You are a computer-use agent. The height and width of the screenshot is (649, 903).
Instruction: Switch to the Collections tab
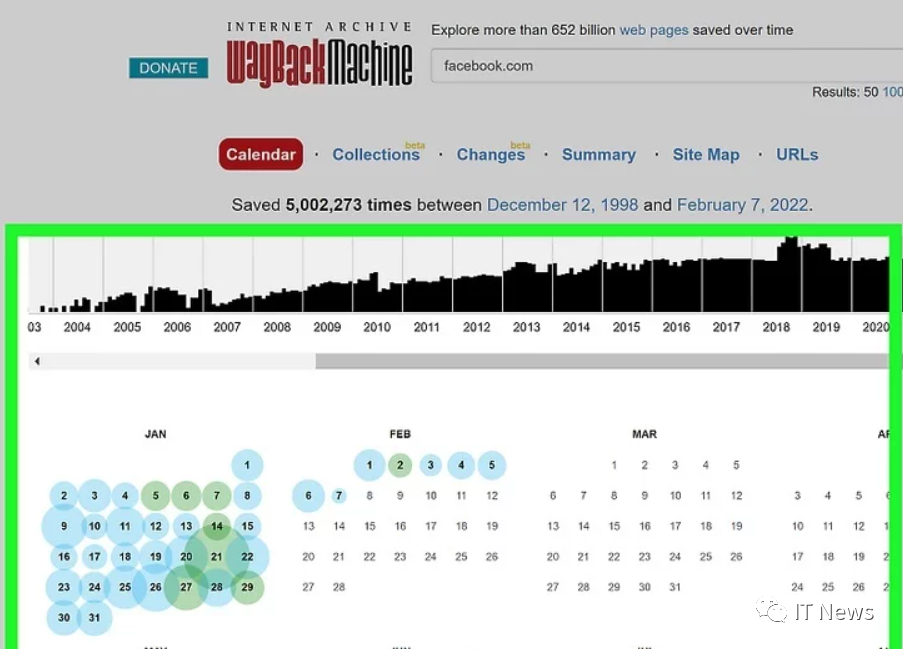[x=376, y=154]
